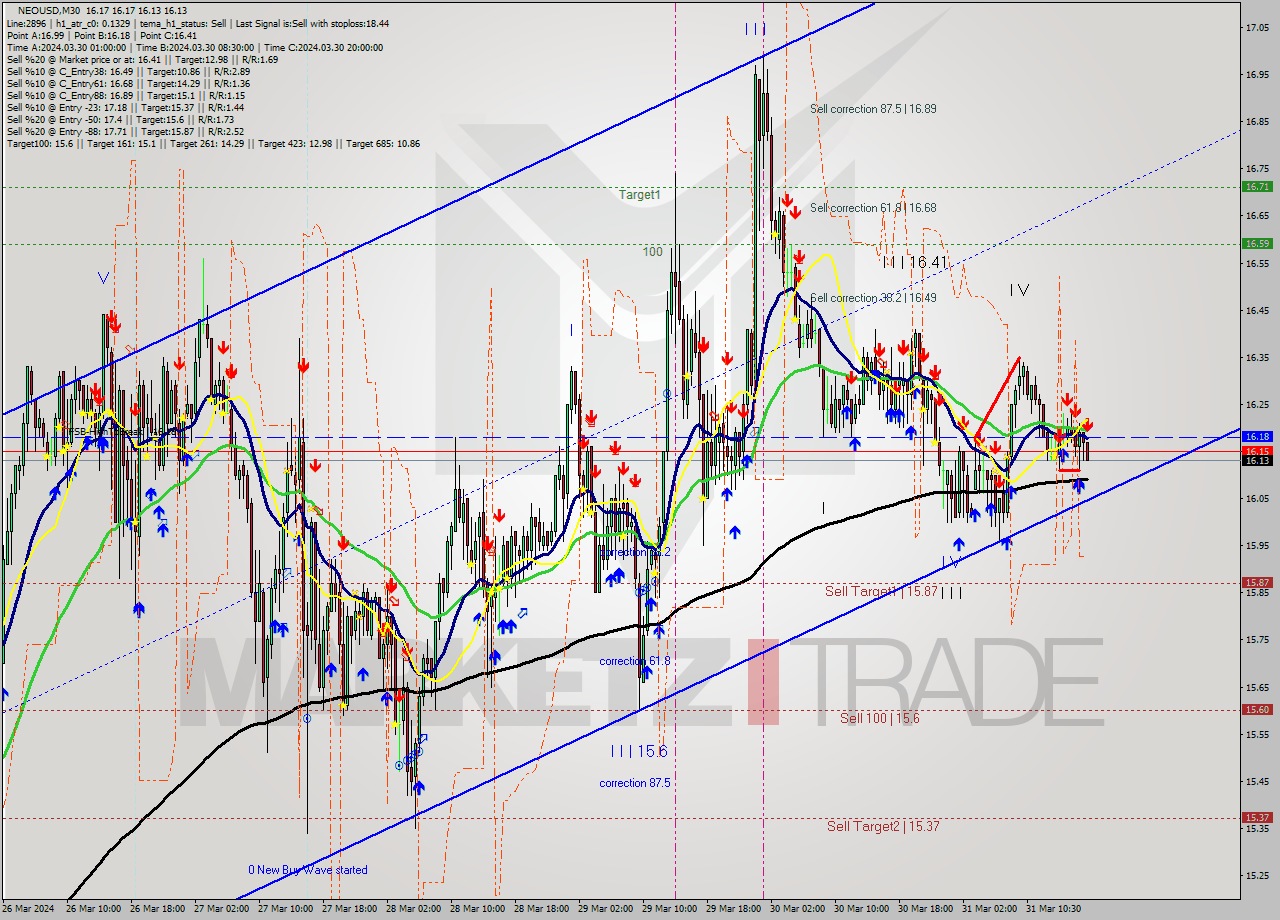Click the '100' level label
1280x920 pixels.
pos(653,252)
